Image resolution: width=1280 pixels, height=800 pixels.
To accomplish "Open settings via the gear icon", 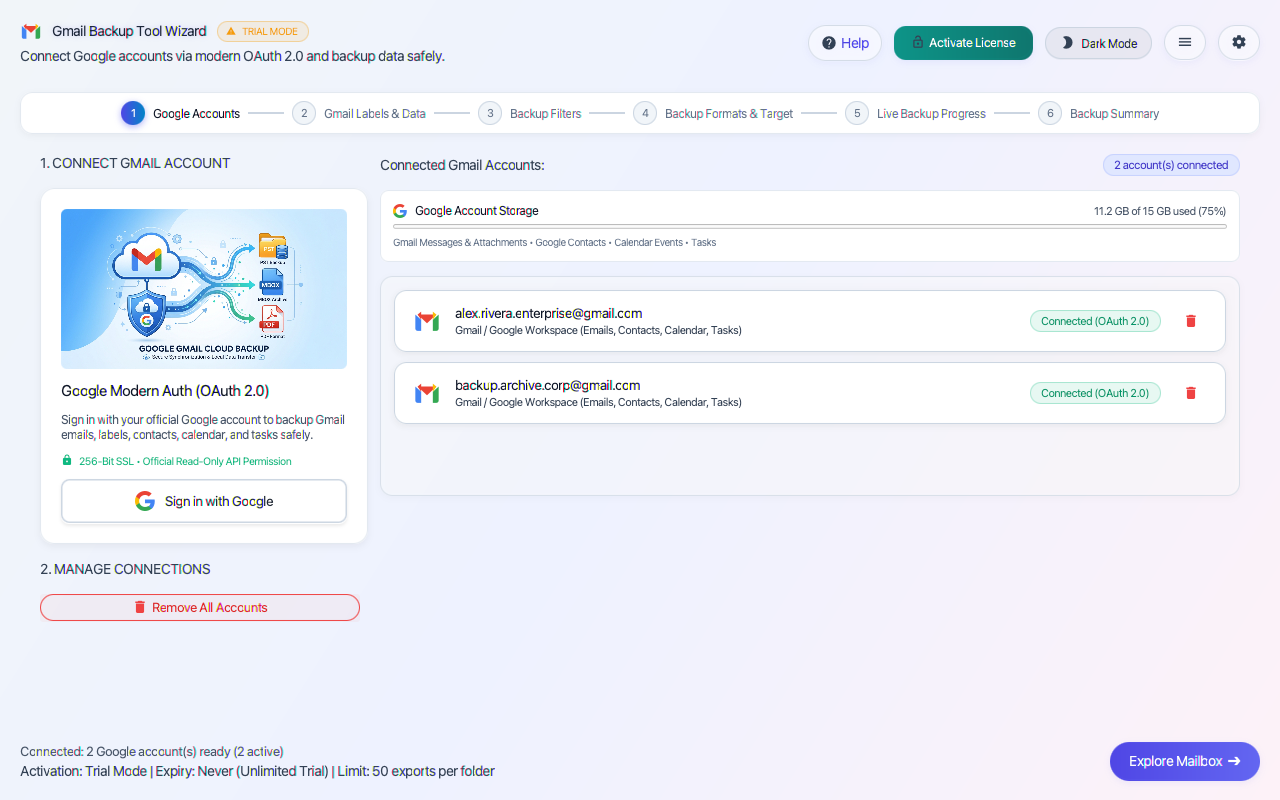I will point(1239,43).
